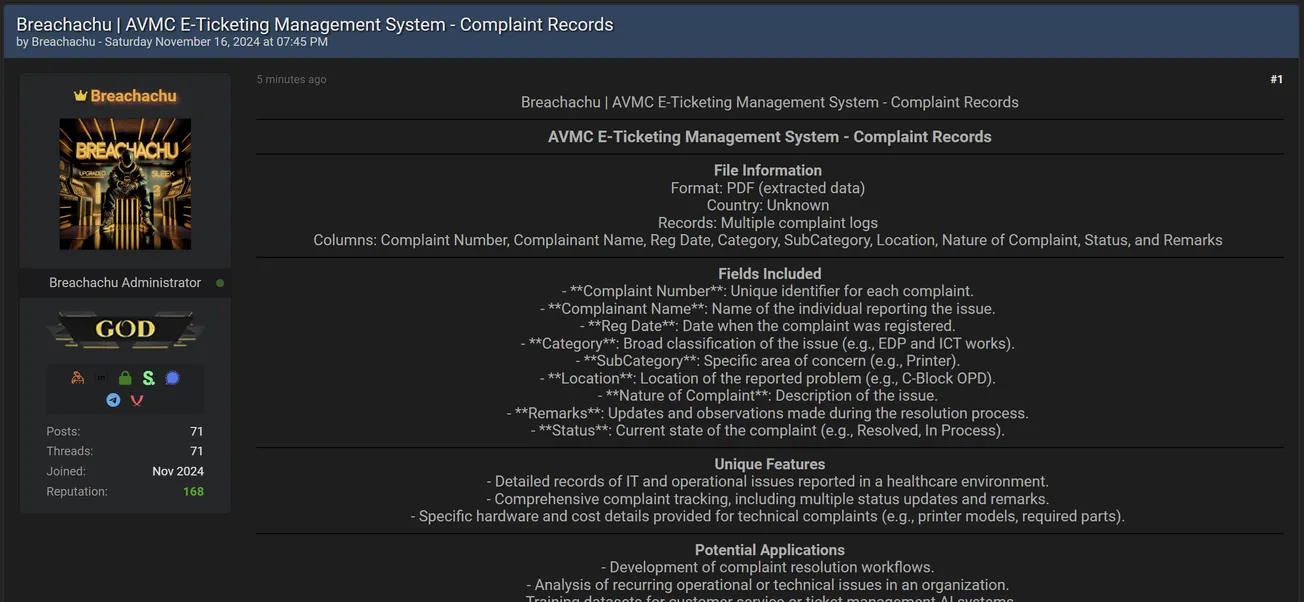This screenshot has width=1304, height=602.
Task: Select the Posts count 71
Action: coord(197,430)
